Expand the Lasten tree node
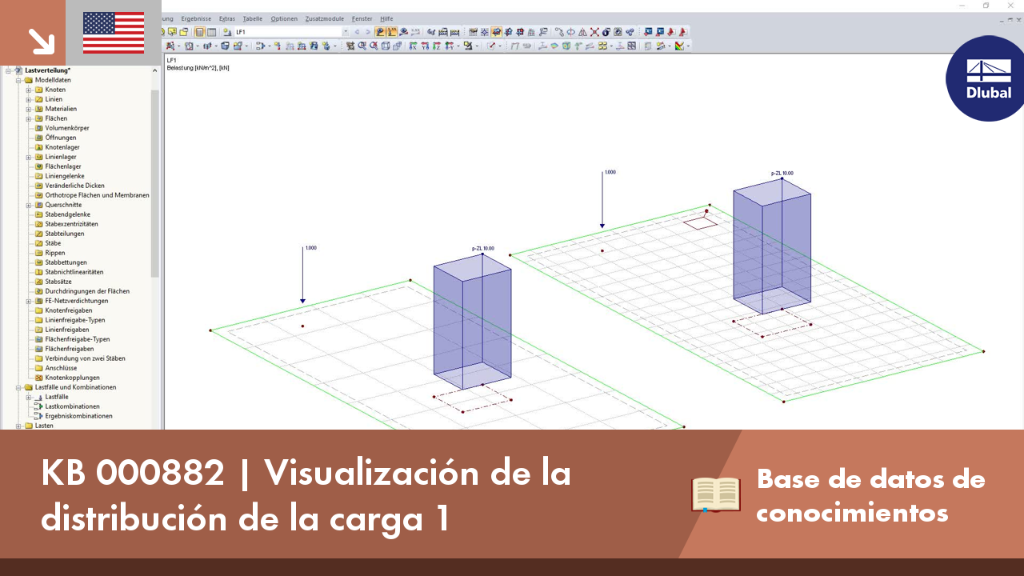1024x576 pixels. pyautogui.click(x=19, y=426)
